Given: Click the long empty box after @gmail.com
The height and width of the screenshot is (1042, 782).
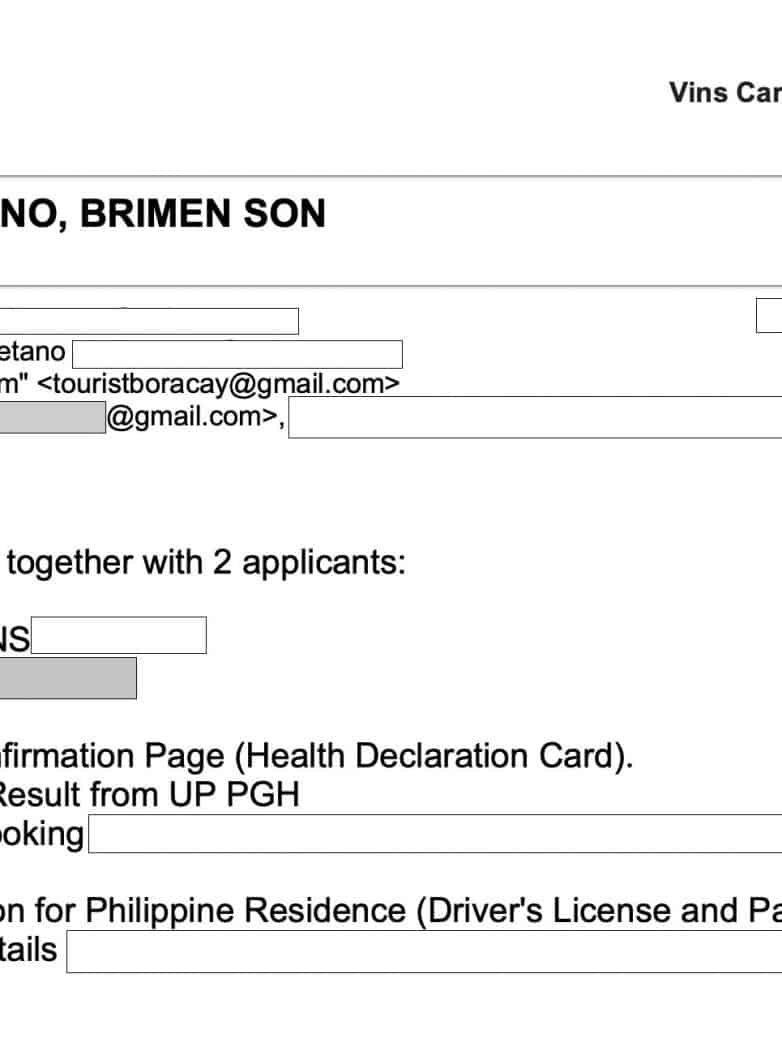Looking at the screenshot, I should click(x=535, y=418).
